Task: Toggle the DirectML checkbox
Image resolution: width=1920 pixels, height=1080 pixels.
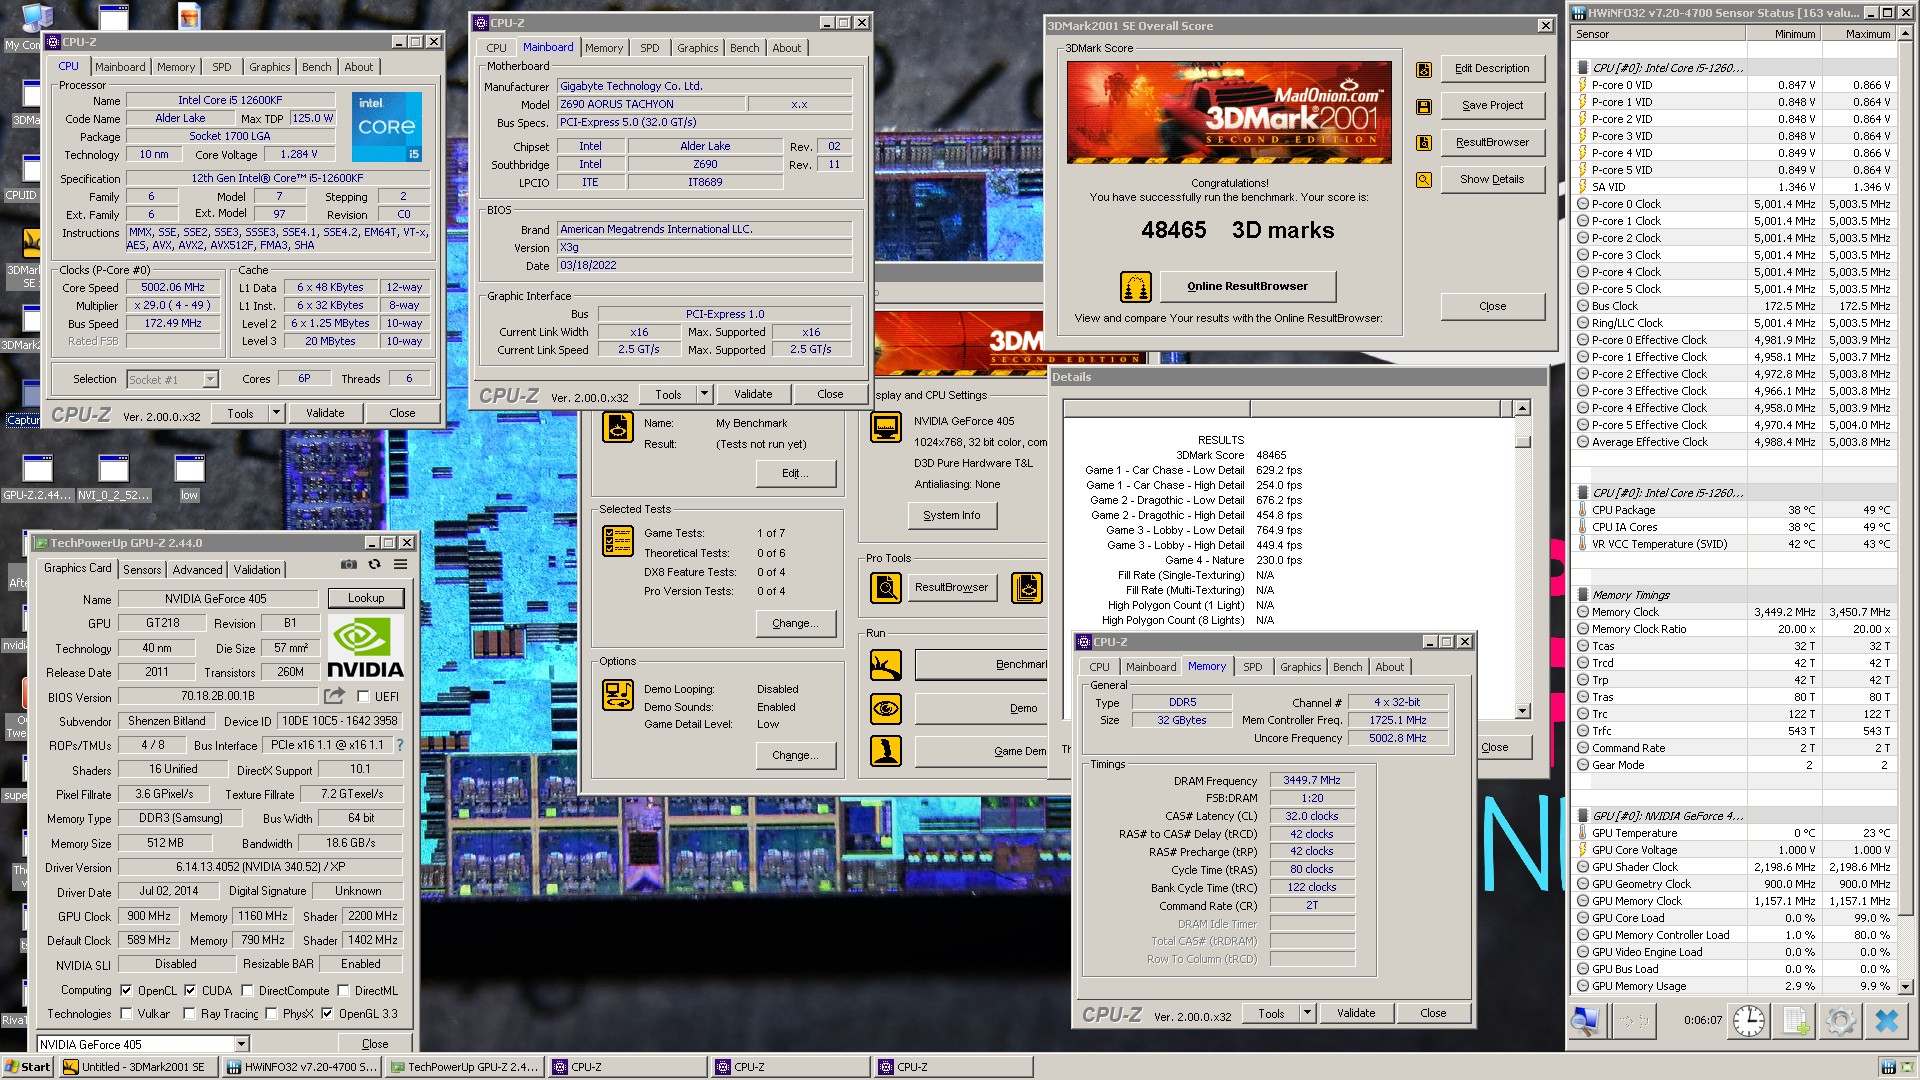Action: tap(343, 991)
